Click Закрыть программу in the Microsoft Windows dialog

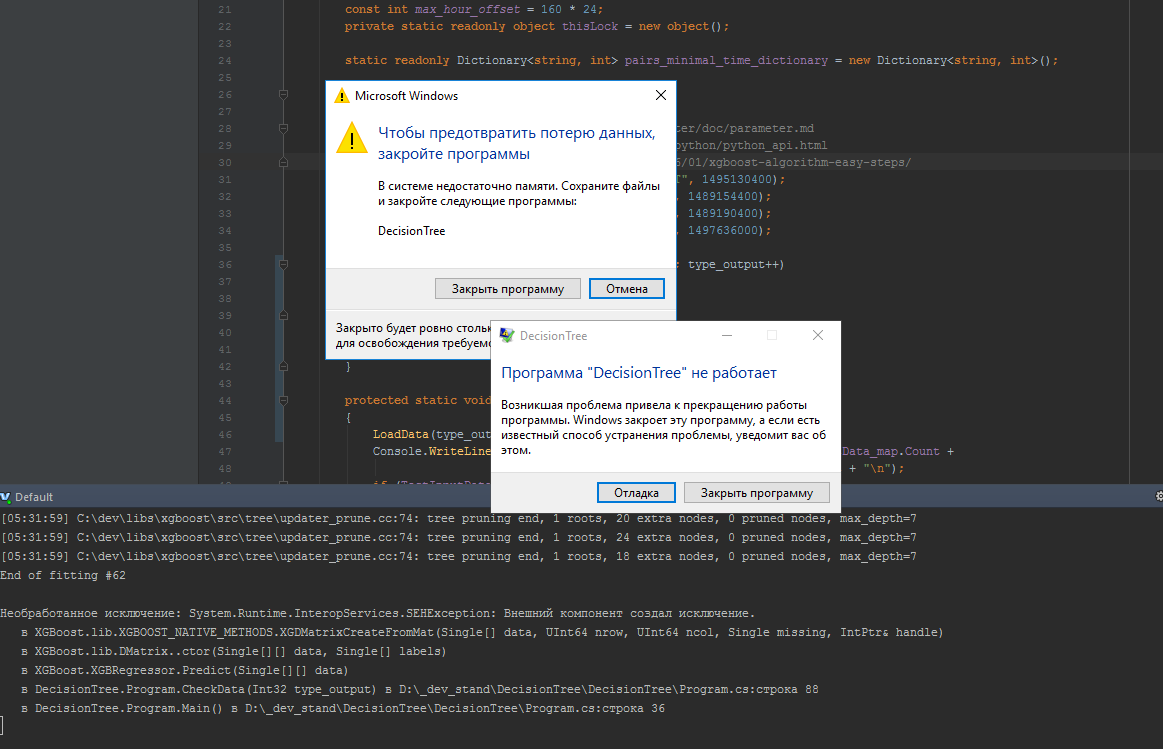[508, 288]
